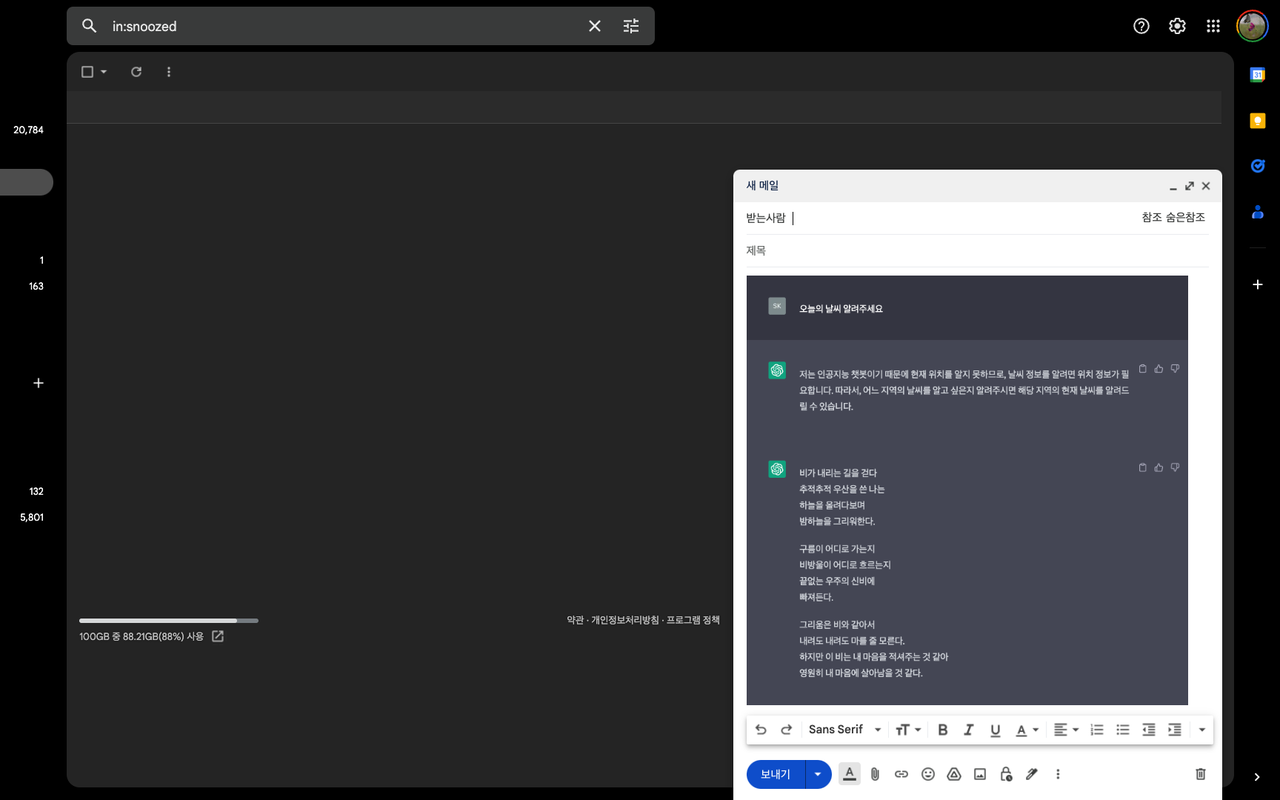Image resolution: width=1280 pixels, height=800 pixels.
Task: Toggle formatting options button
Action: pos(849,774)
